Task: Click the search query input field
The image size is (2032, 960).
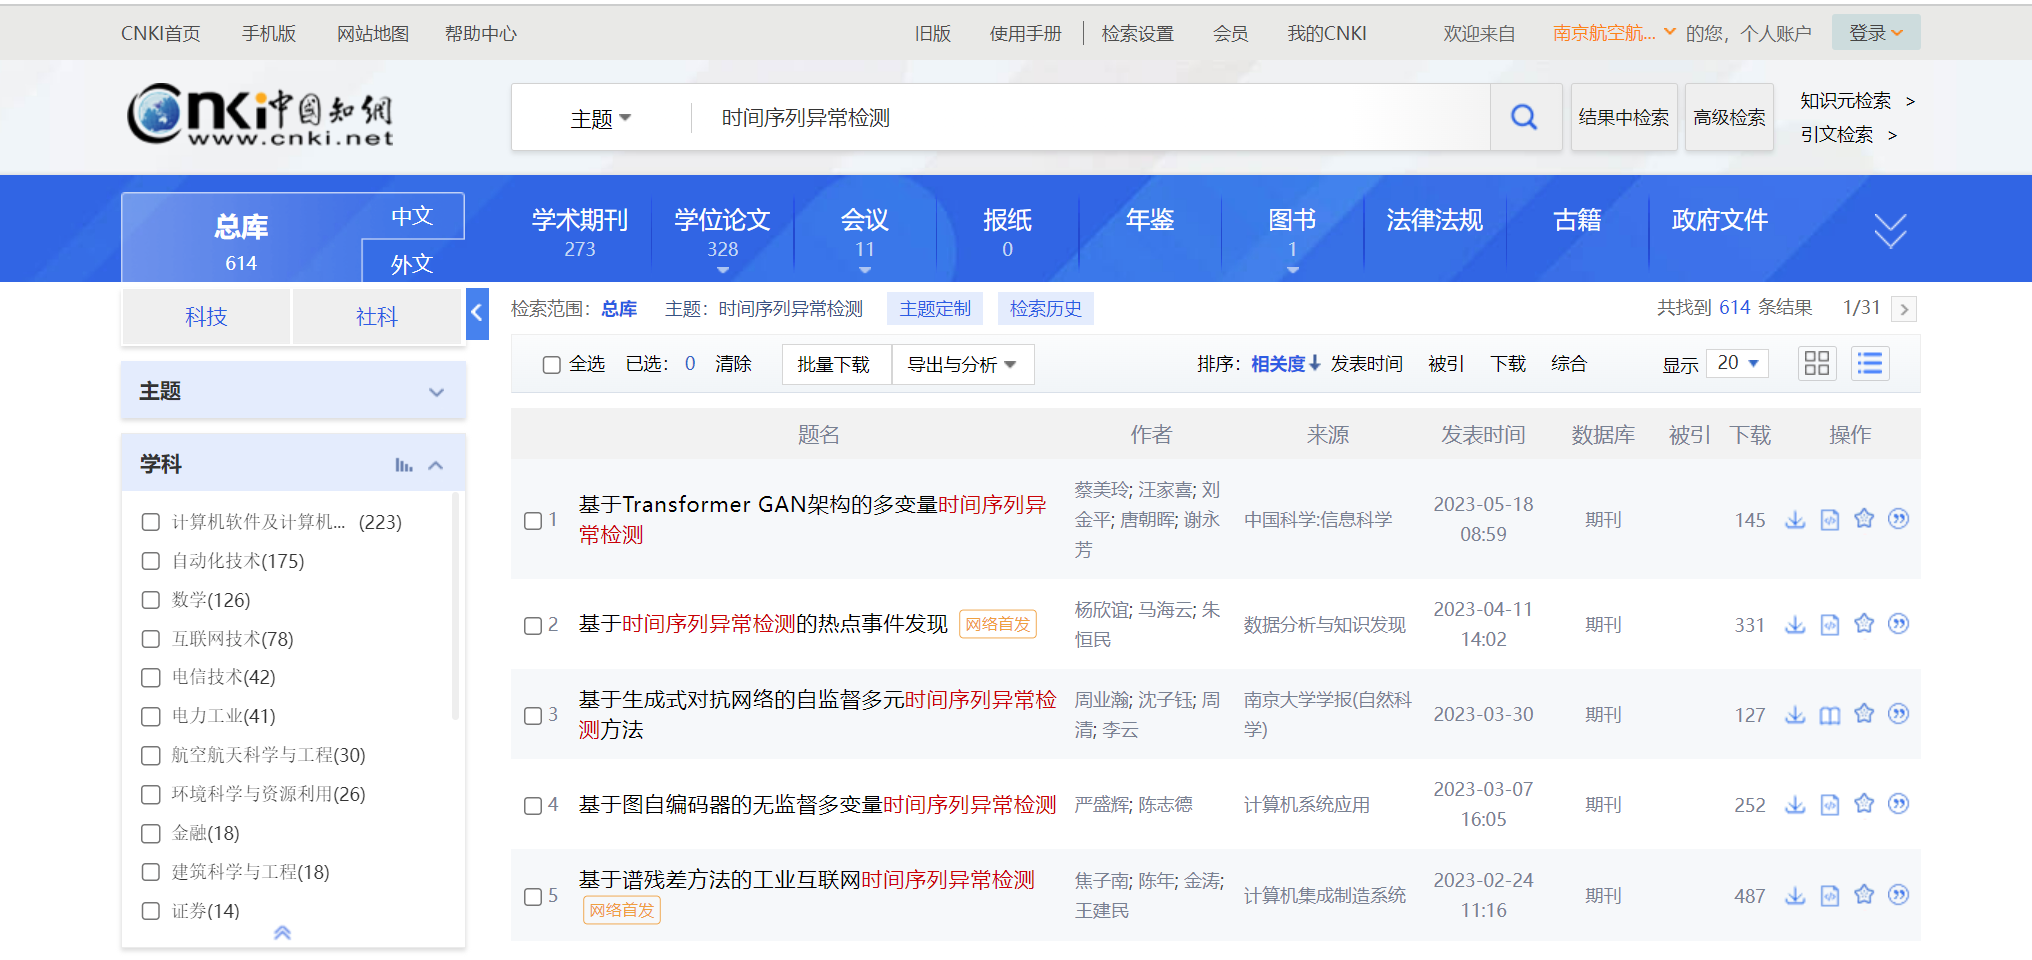Action: pos(1090,118)
